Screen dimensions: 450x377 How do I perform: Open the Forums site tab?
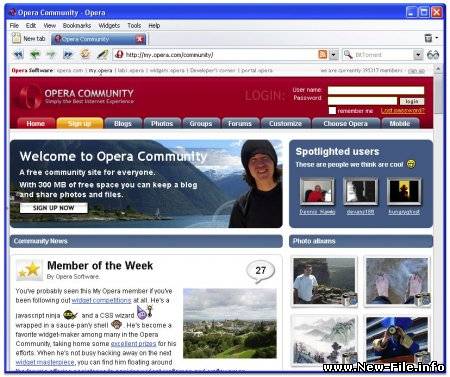pos(240,123)
